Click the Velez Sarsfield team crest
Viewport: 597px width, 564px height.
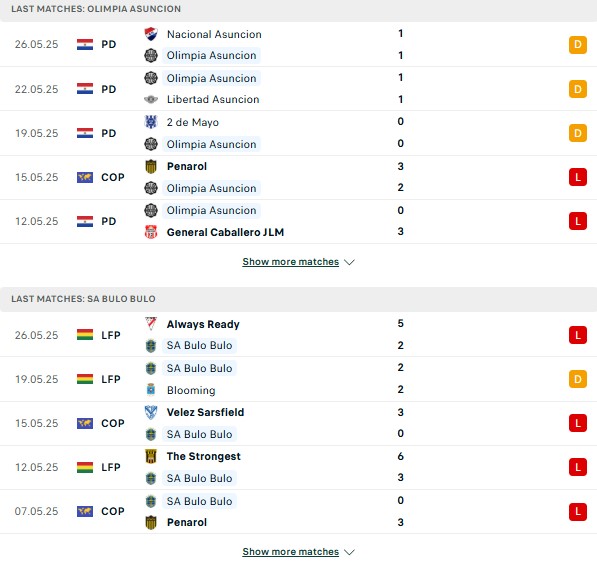pyautogui.click(x=151, y=412)
